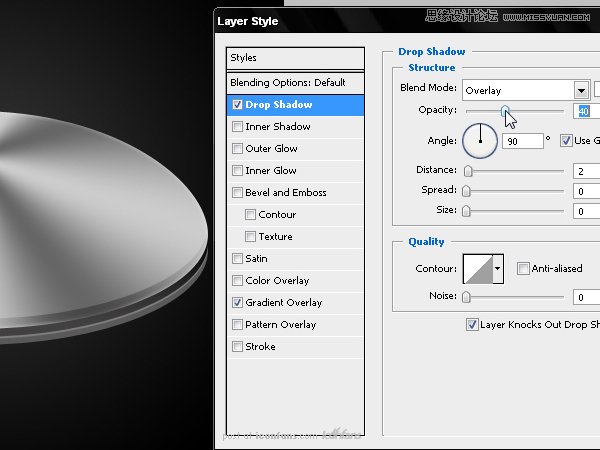Tick the Contour sub-option checkbox
Image resolution: width=600 pixels, height=450 pixels.
click(250, 214)
